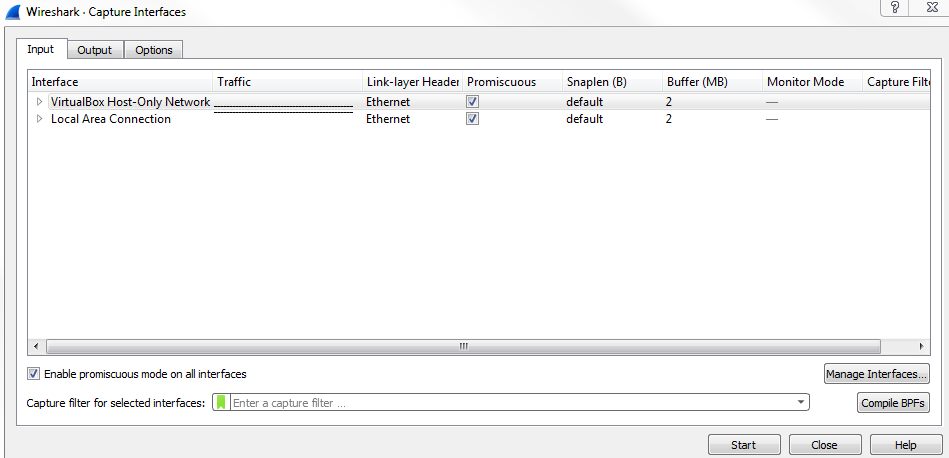Screen dimensions: 949x458
Task: Click the title bar help question mark
Action: coord(895,7)
